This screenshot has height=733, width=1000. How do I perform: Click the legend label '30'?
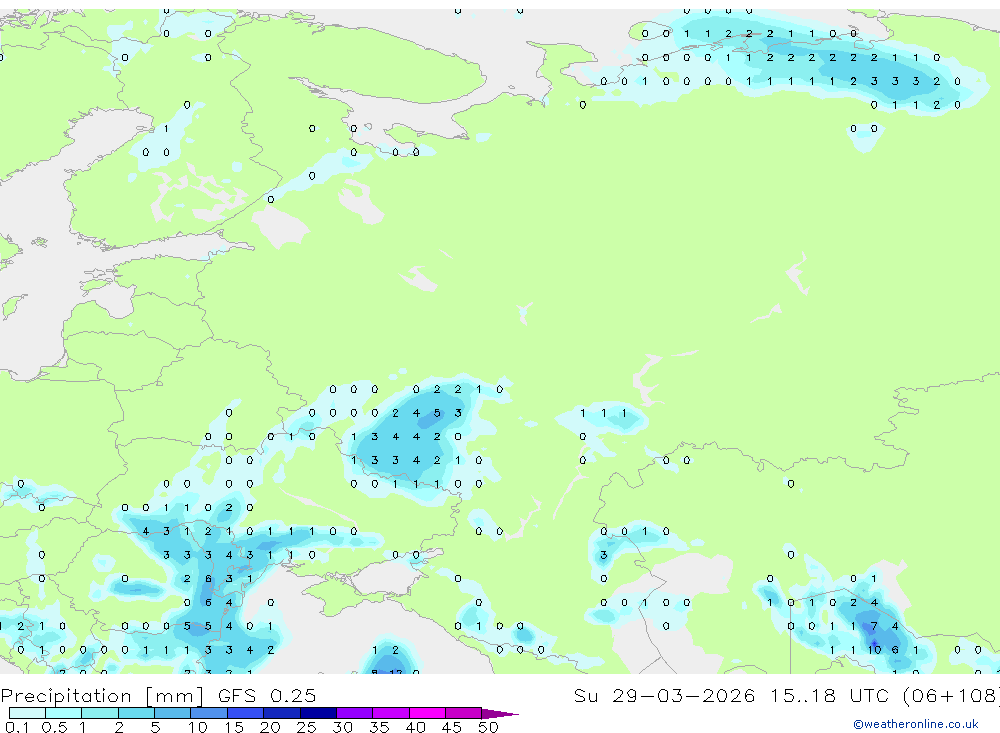click(x=342, y=727)
